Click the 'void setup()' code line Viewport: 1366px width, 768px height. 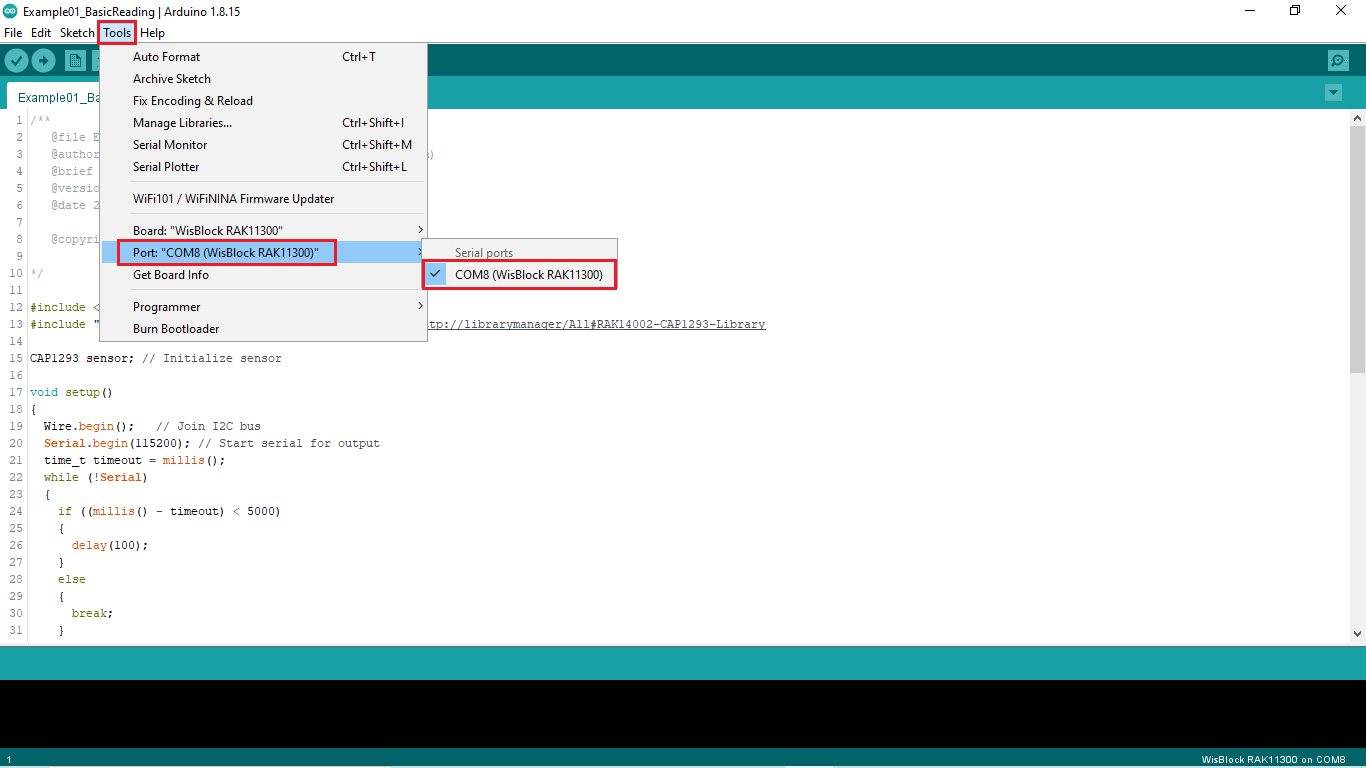[71, 392]
